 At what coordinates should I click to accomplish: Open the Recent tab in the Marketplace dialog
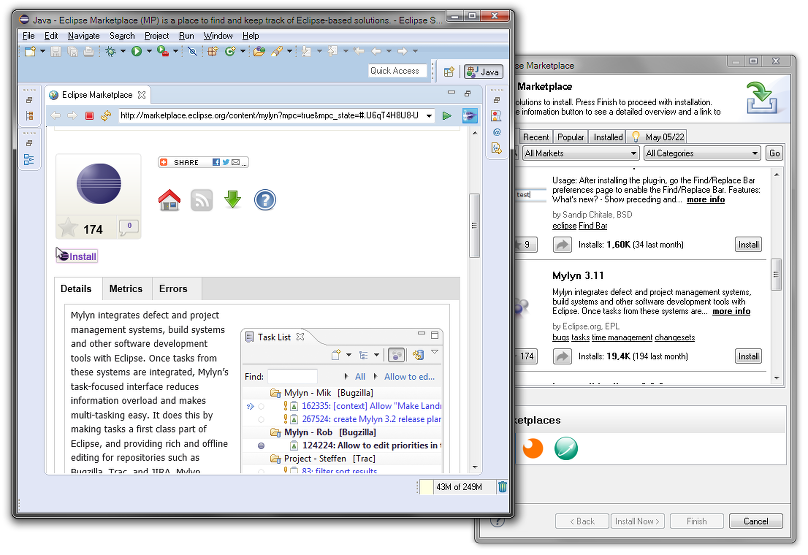click(536, 137)
